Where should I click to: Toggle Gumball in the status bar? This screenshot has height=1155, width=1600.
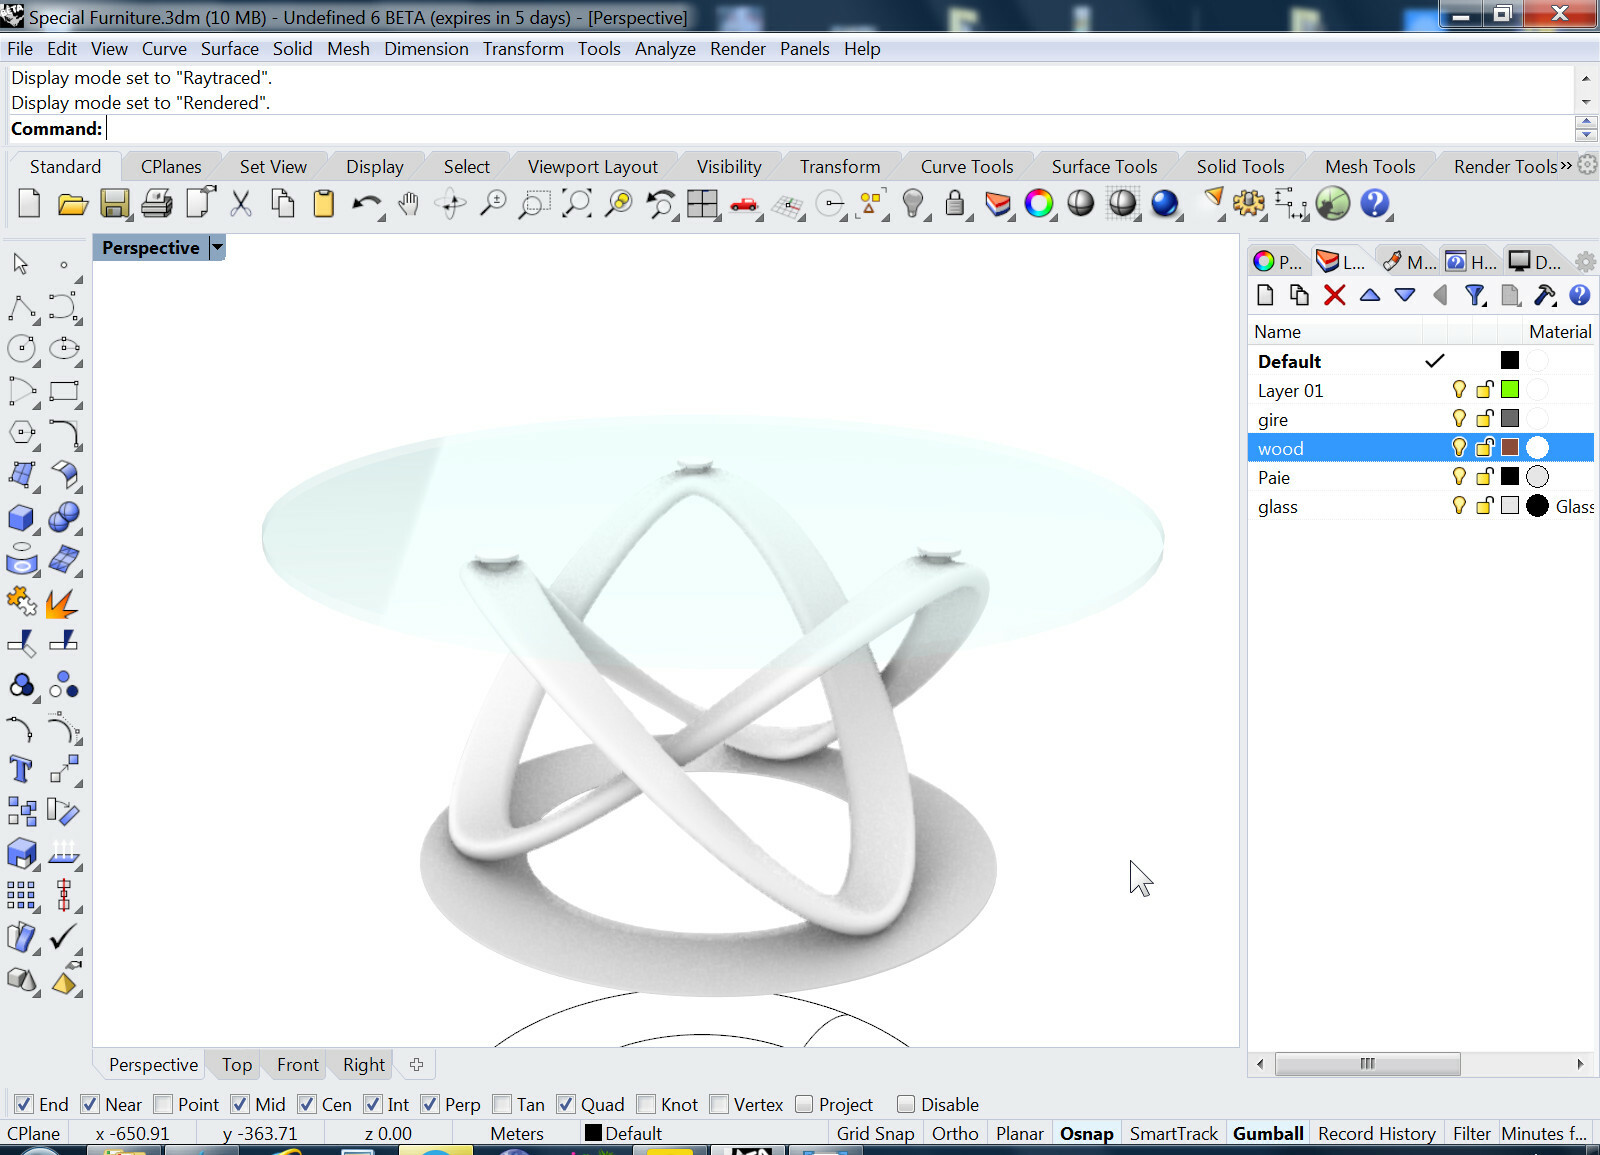1268,1133
